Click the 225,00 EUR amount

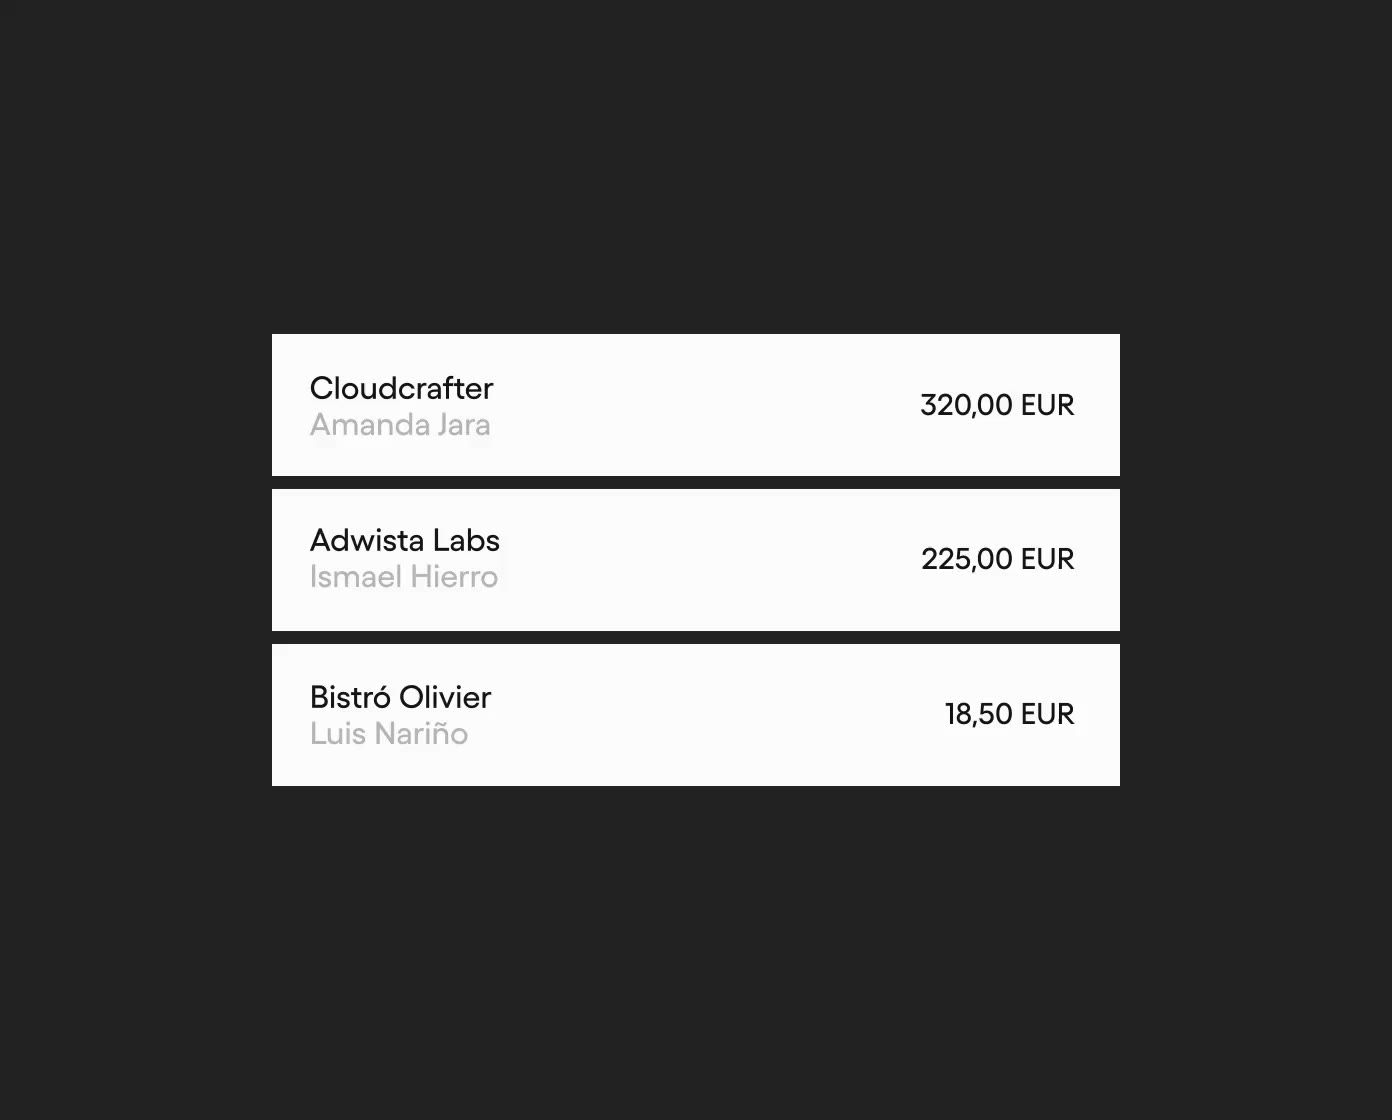click(997, 559)
